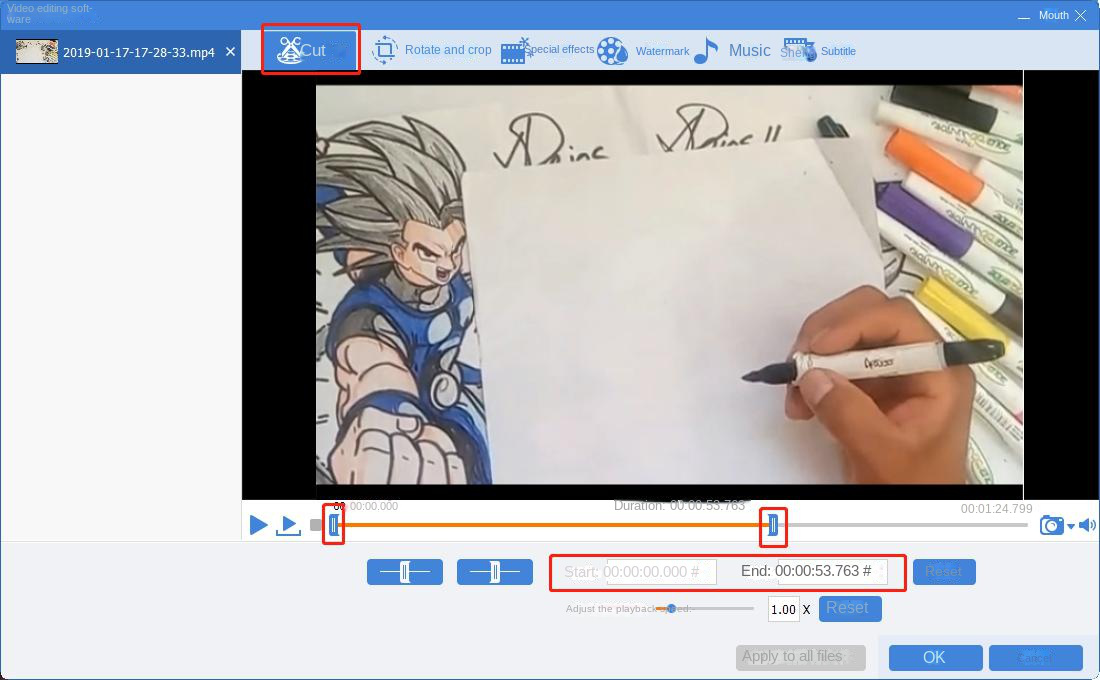Click the video preview frame
Viewport: 1100px width, 680px height.
pos(669,285)
